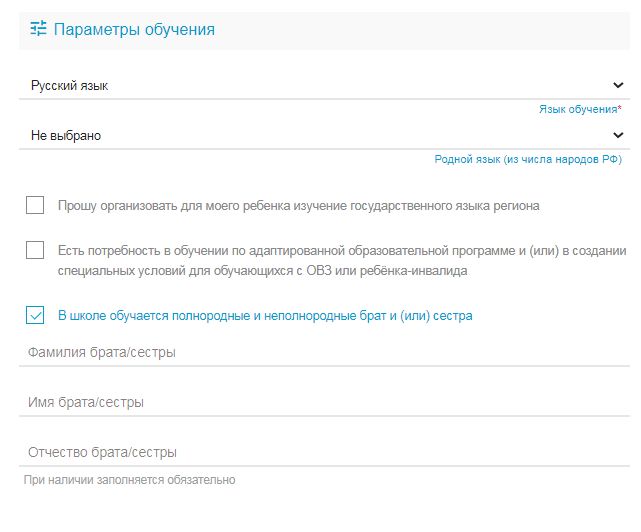Click the Язык обучения field label
The image size is (641, 532).
[578, 109]
